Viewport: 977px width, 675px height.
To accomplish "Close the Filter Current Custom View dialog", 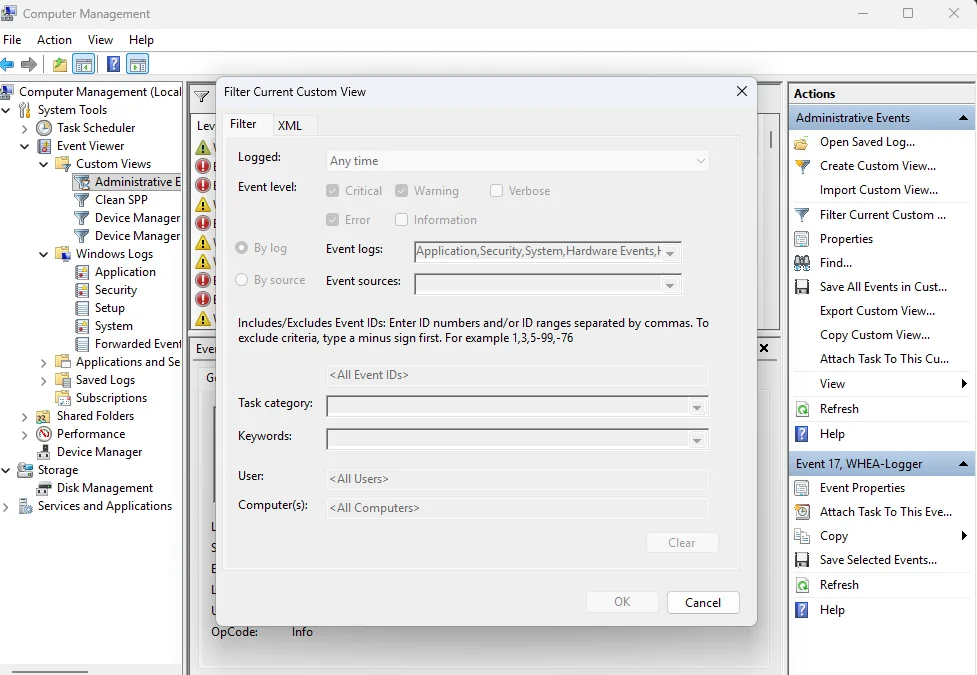I will click(741, 92).
